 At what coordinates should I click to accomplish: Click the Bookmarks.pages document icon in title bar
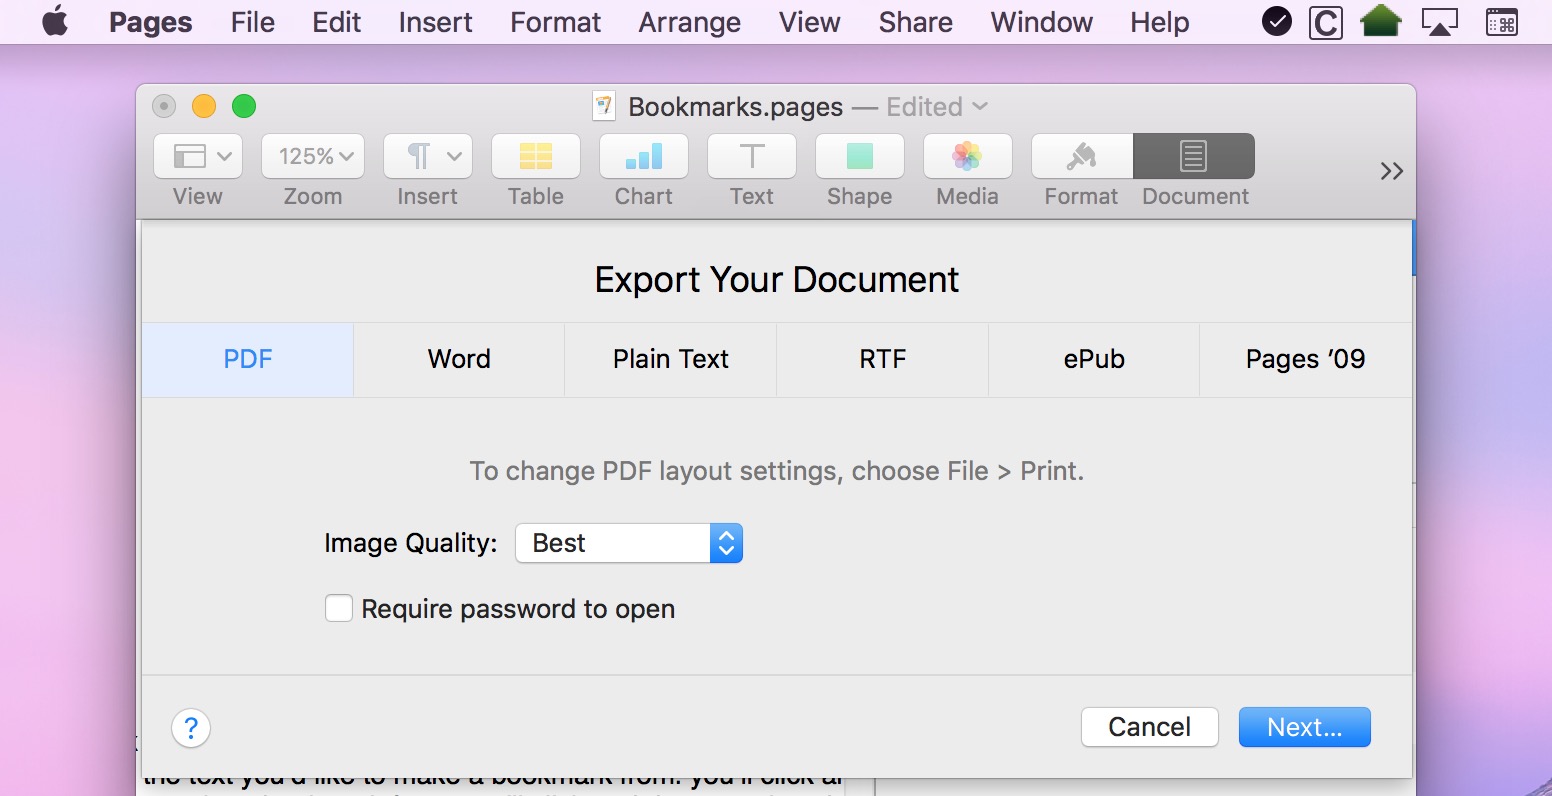603,106
